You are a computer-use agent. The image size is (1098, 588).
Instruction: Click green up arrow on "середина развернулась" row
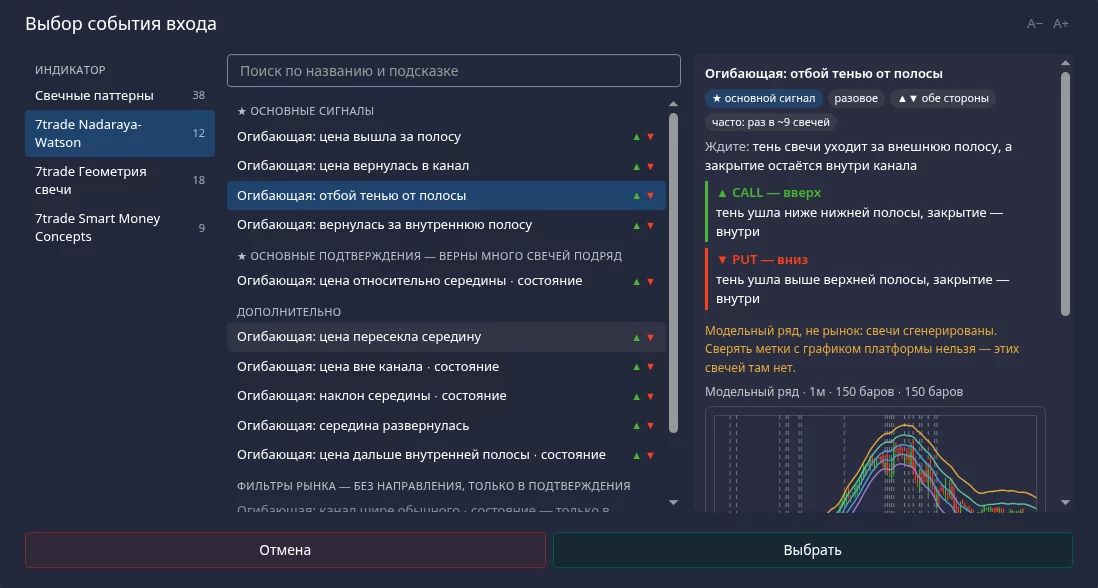pyautogui.click(x=637, y=426)
